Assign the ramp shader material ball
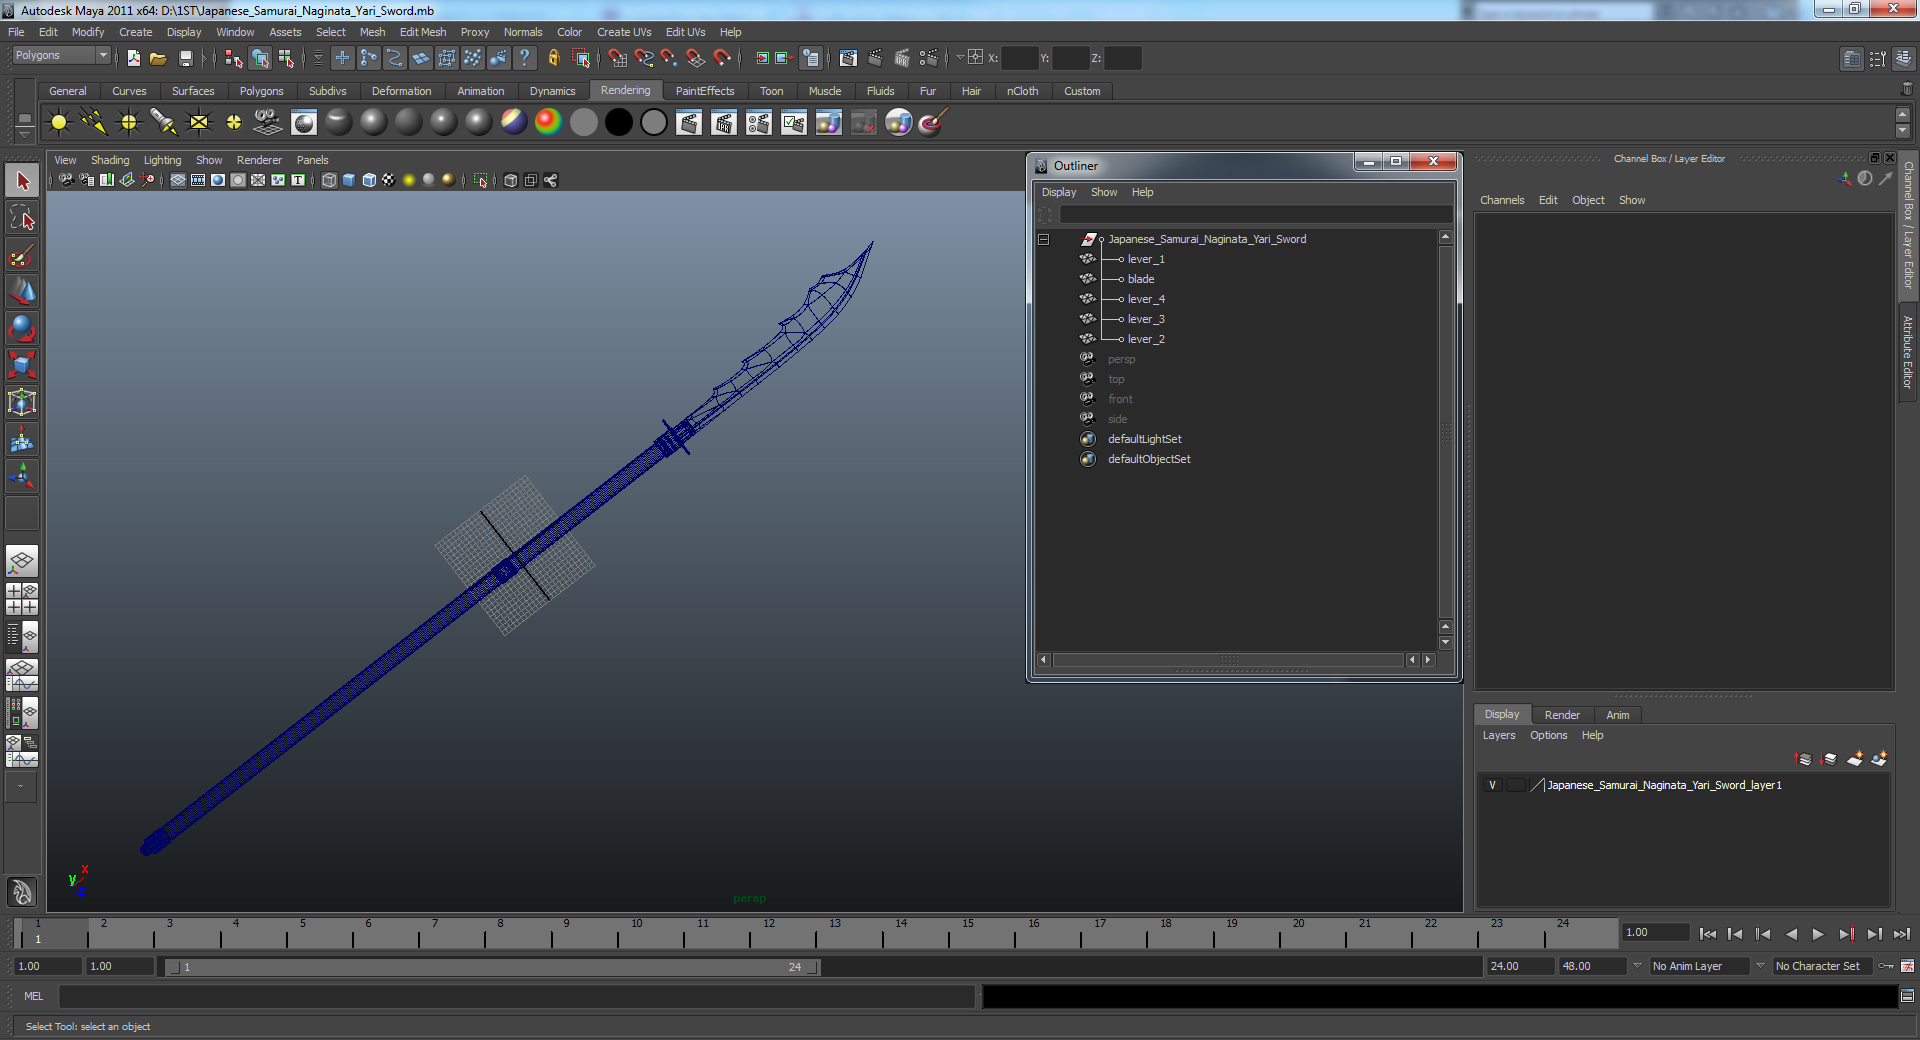 [x=548, y=123]
